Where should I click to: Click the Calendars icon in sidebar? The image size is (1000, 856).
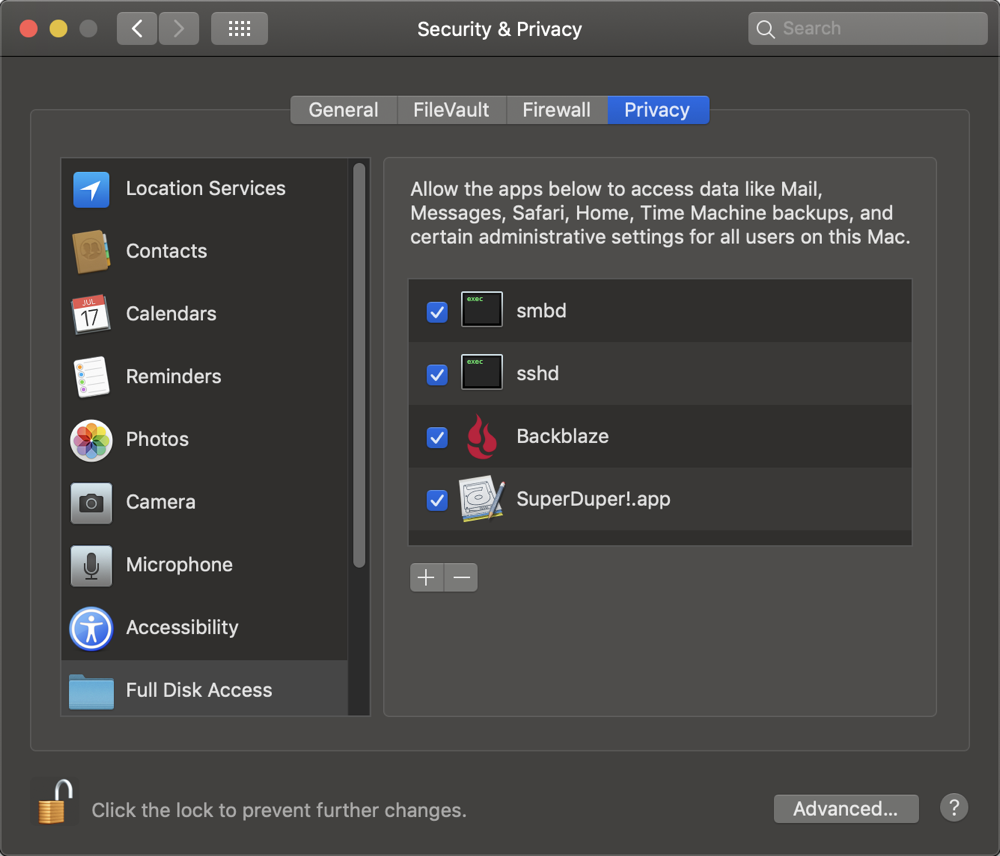(91, 314)
